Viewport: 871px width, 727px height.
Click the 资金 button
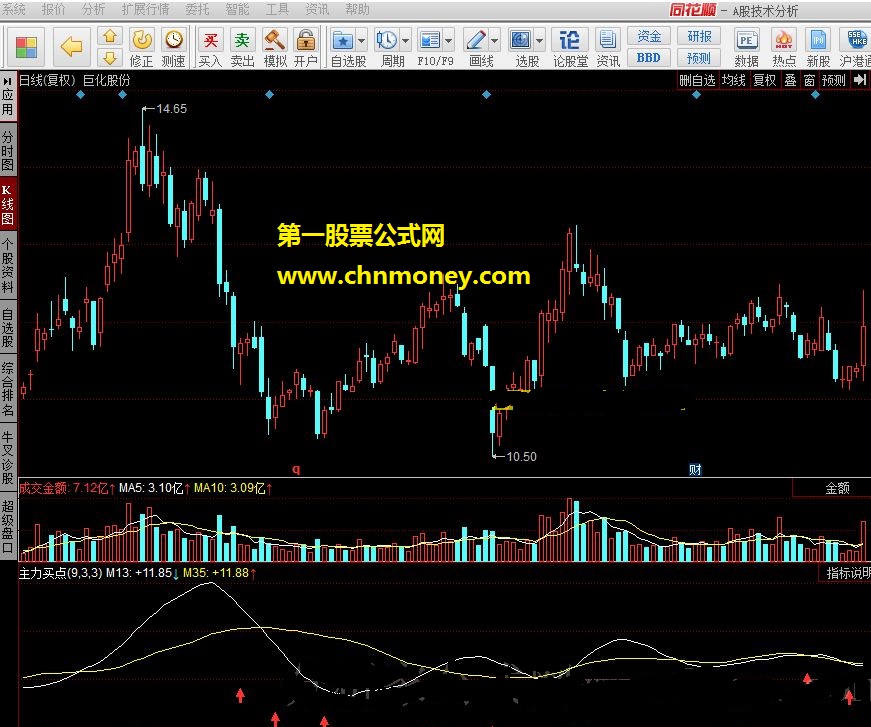(x=649, y=36)
